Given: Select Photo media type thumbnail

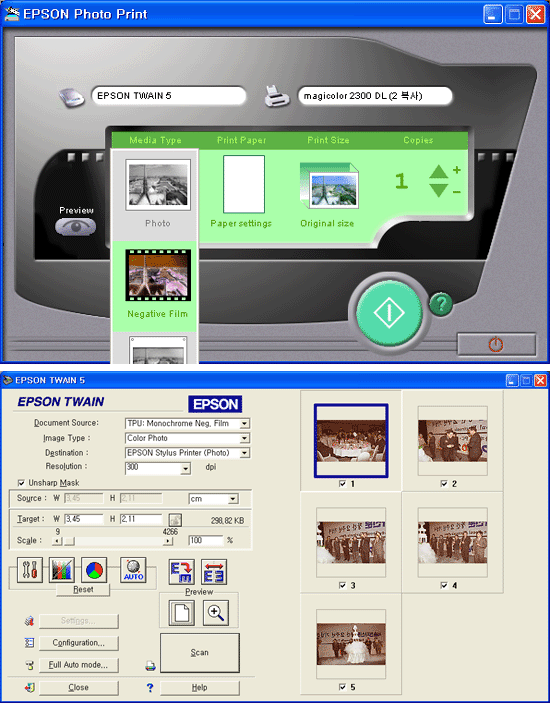Looking at the screenshot, I should (158, 185).
